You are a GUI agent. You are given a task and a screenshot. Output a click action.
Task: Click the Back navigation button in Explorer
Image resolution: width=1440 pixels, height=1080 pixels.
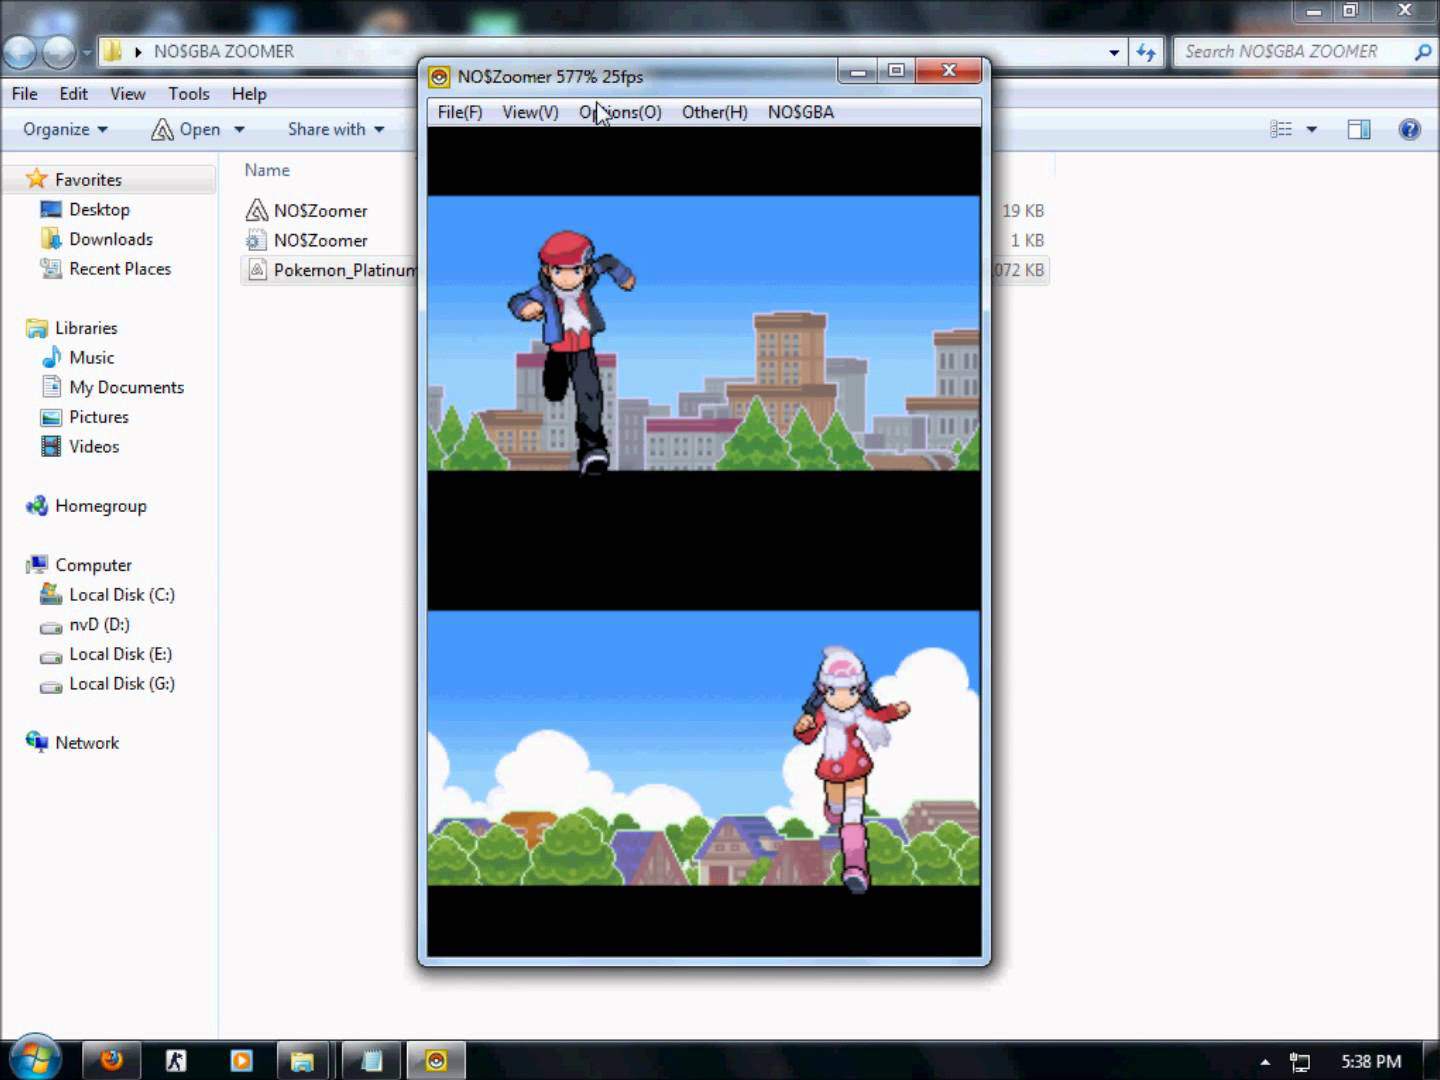pyautogui.click(x=20, y=51)
